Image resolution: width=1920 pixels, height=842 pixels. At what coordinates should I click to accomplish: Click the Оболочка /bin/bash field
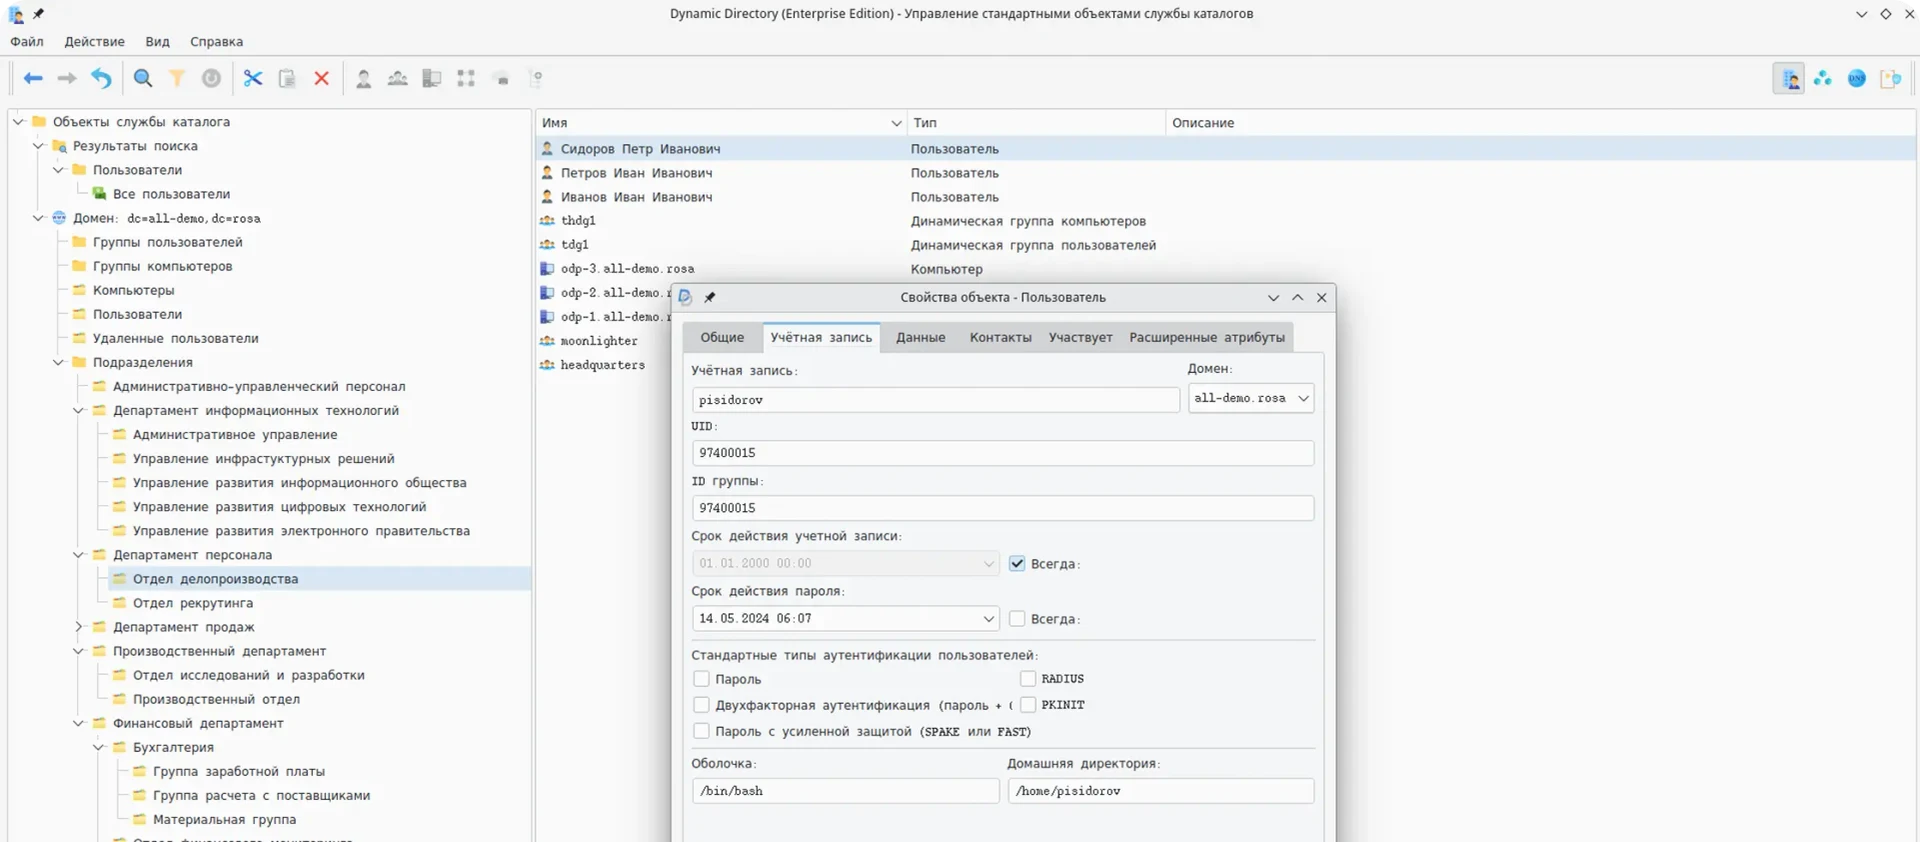(845, 791)
